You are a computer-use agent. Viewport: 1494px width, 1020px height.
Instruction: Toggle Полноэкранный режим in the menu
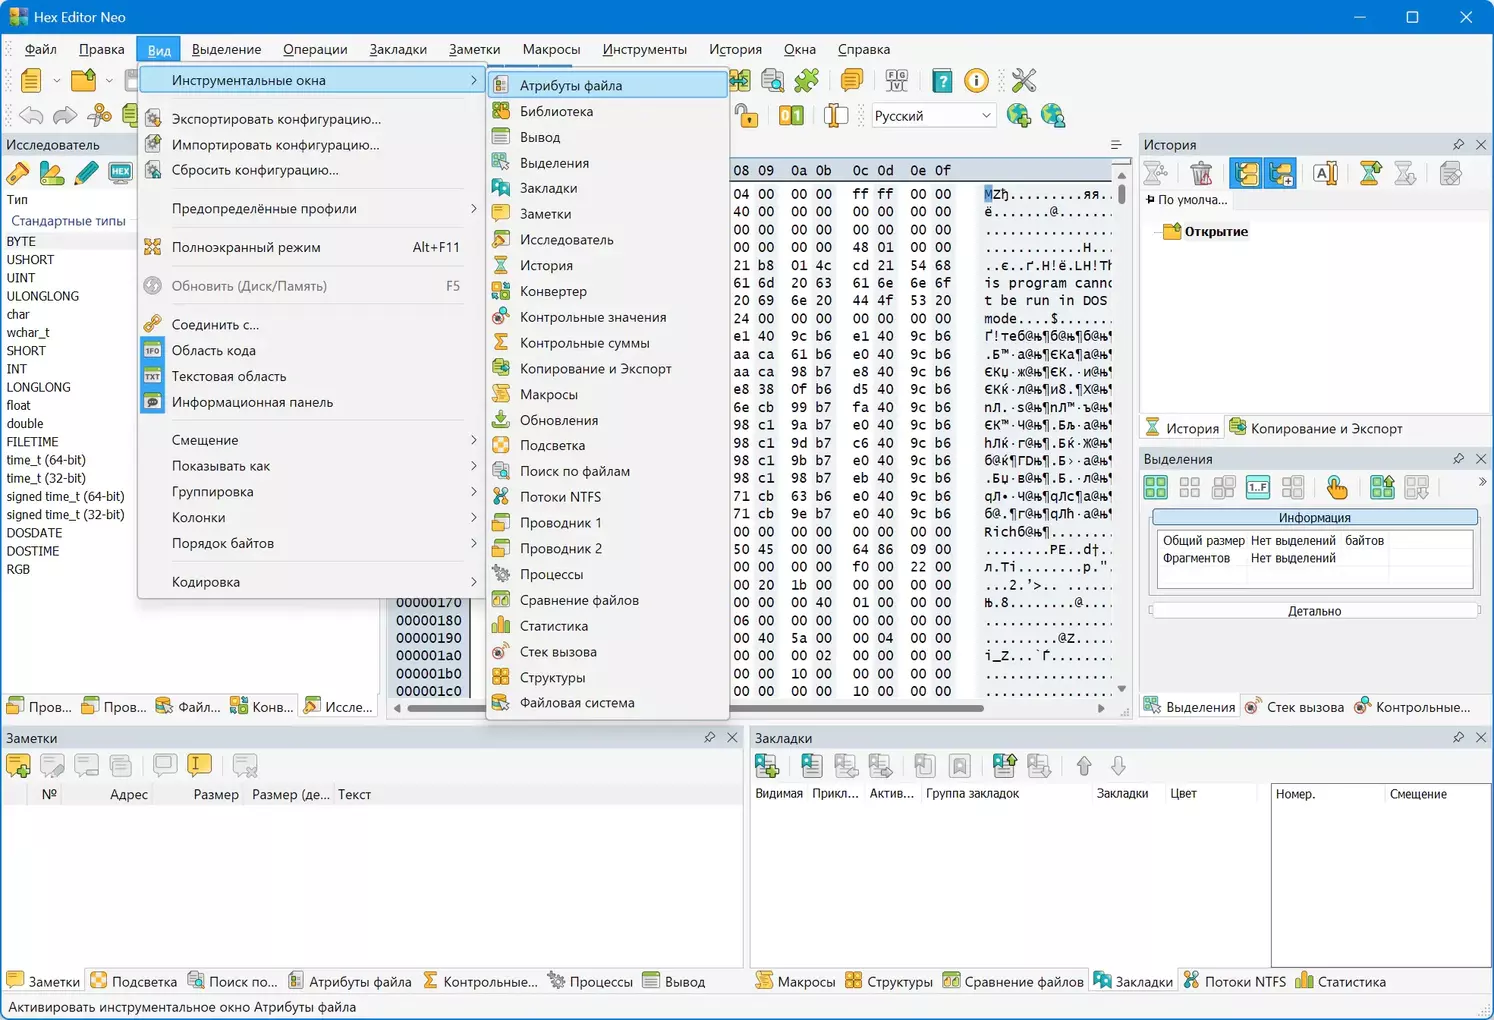click(x=246, y=247)
